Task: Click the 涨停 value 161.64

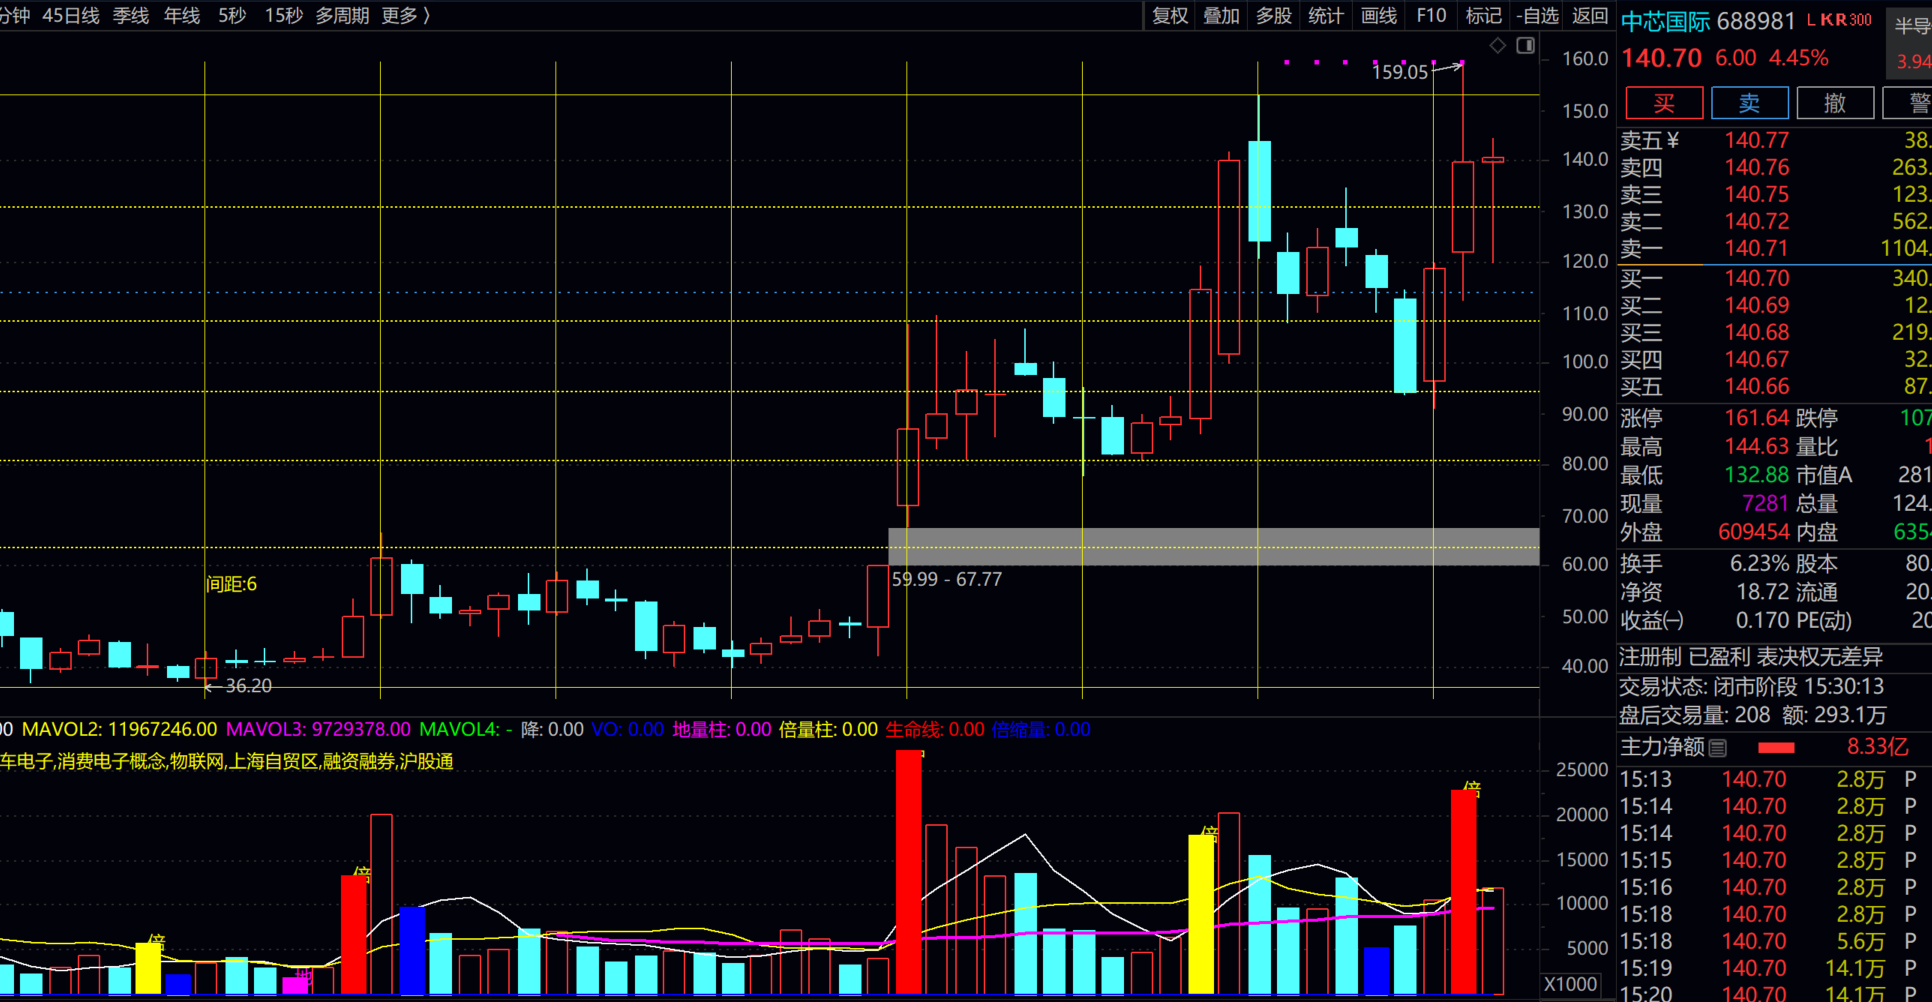Action: [x=1757, y=418]
